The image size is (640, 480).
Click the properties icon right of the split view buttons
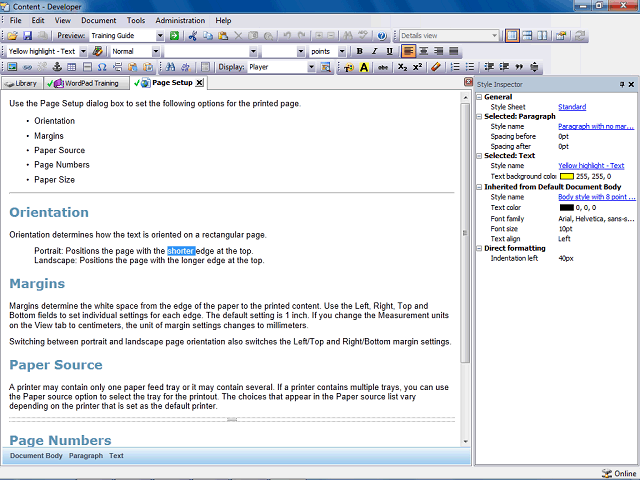coord(561,36)
